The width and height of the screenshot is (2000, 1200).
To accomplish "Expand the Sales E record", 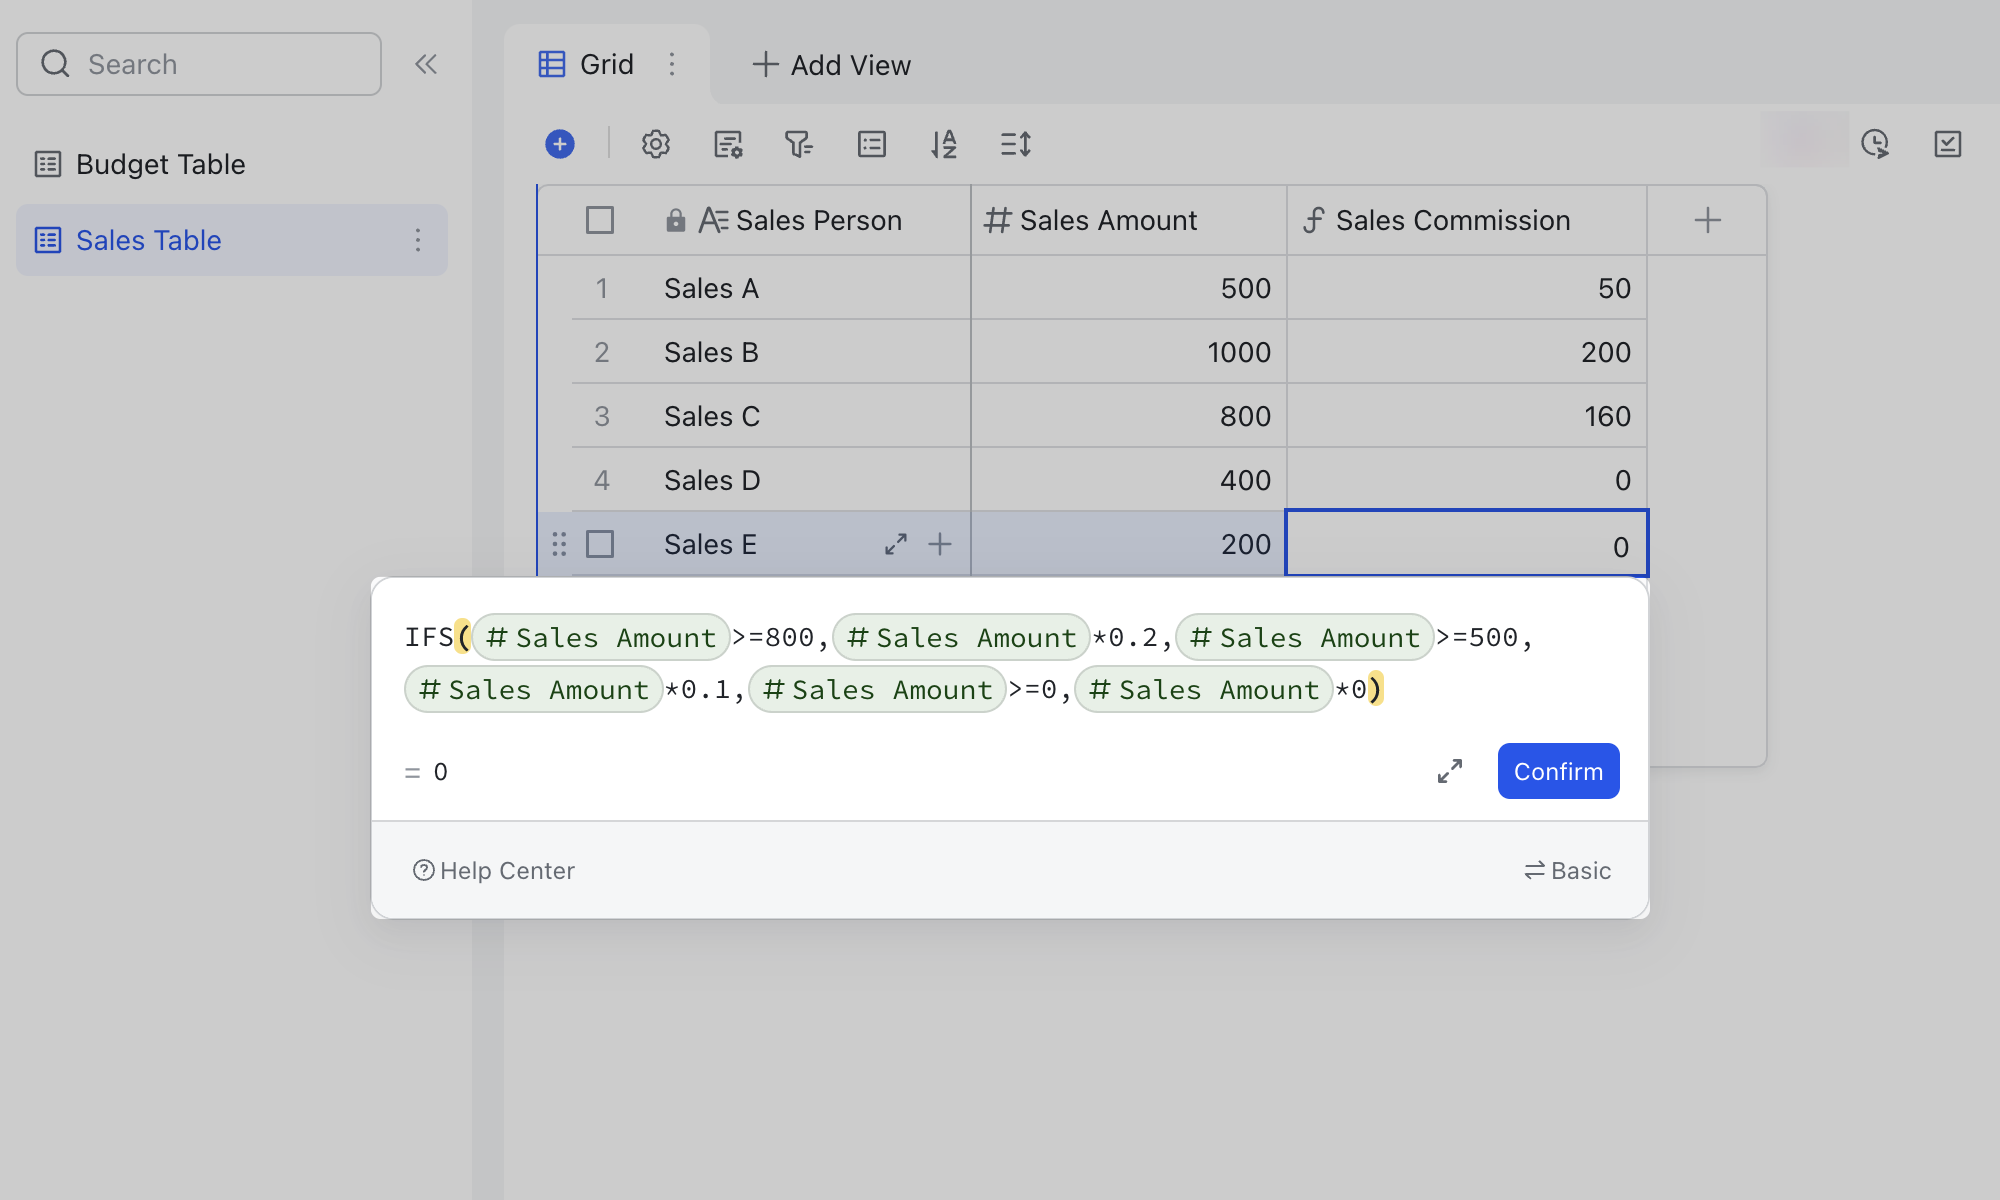I will pyautogui.click(x=896, y=544).
